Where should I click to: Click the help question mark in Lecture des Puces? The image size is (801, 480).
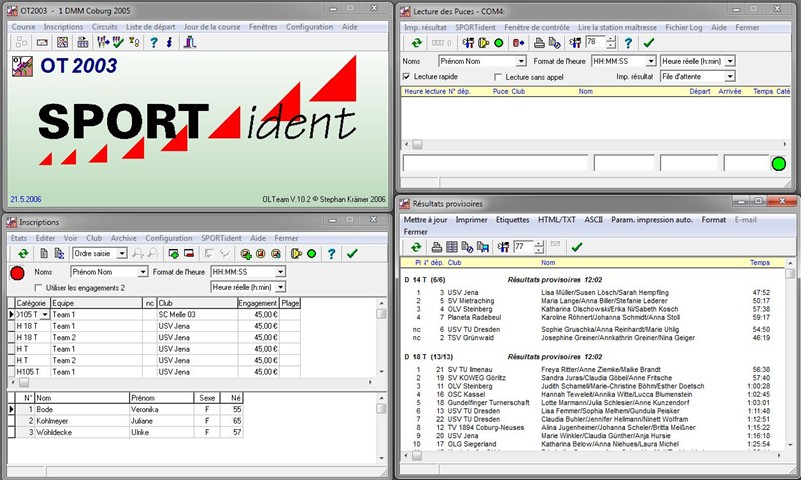pyautogui.click(x=628, y=43)
